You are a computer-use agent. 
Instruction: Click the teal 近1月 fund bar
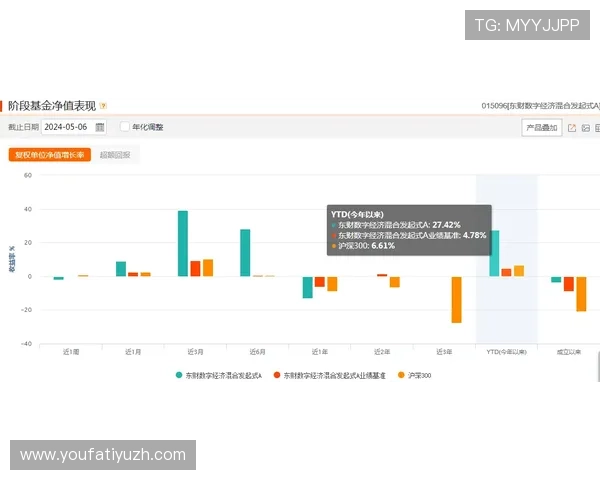pyautogui.click(x=121, y=269)
